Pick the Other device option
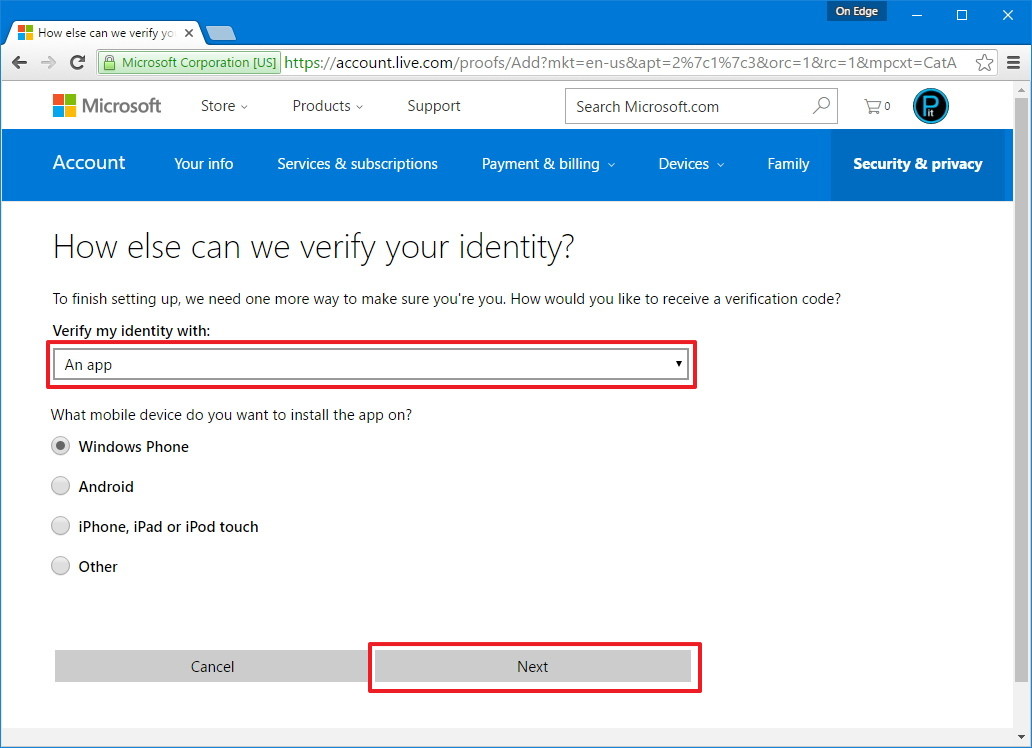 point(61,567)
